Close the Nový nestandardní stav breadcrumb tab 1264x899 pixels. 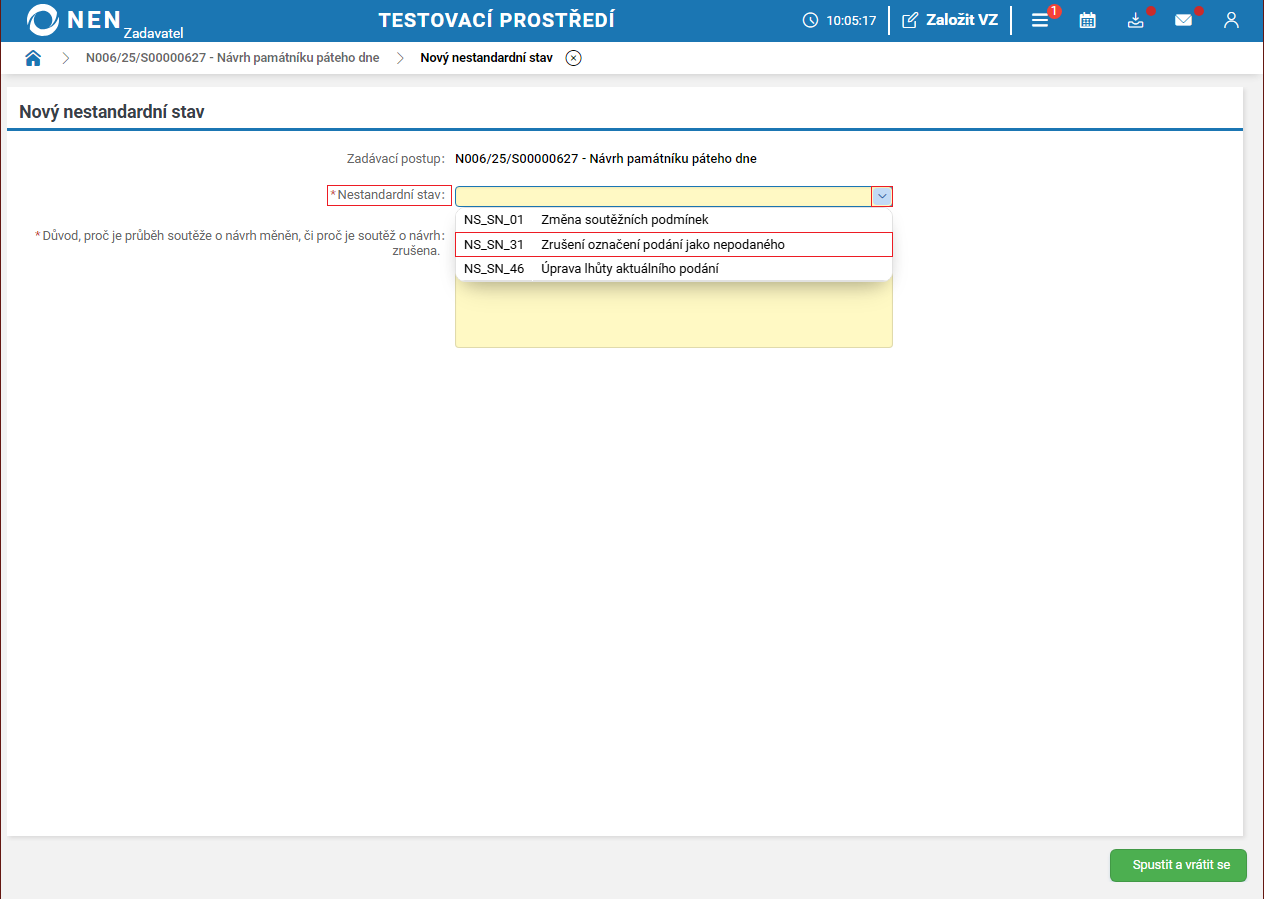click(x=573, y=58)
